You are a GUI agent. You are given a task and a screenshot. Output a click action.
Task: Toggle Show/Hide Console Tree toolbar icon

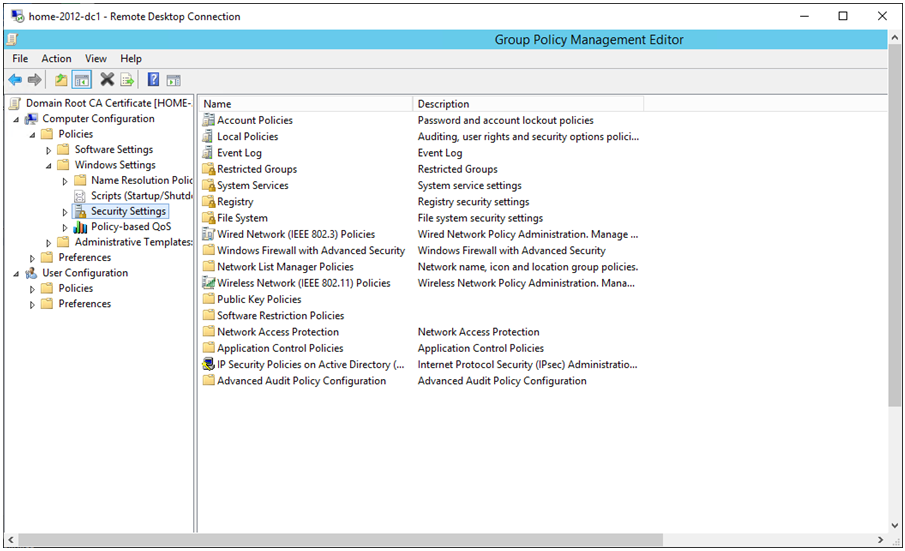(81, 80)
